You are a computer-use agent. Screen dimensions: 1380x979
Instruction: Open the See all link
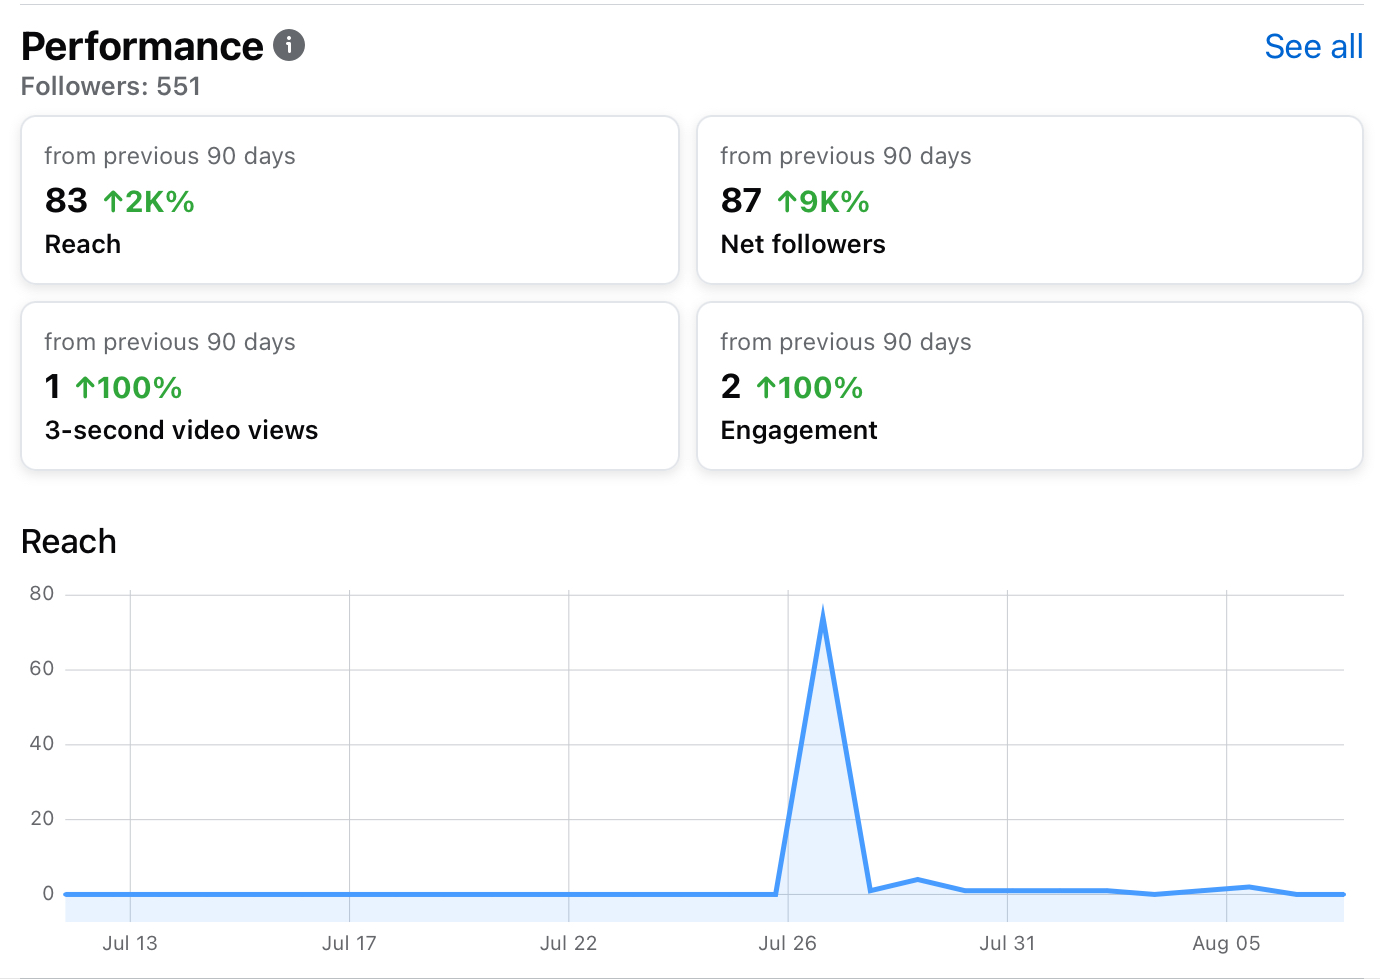(x=1313, y=47)
